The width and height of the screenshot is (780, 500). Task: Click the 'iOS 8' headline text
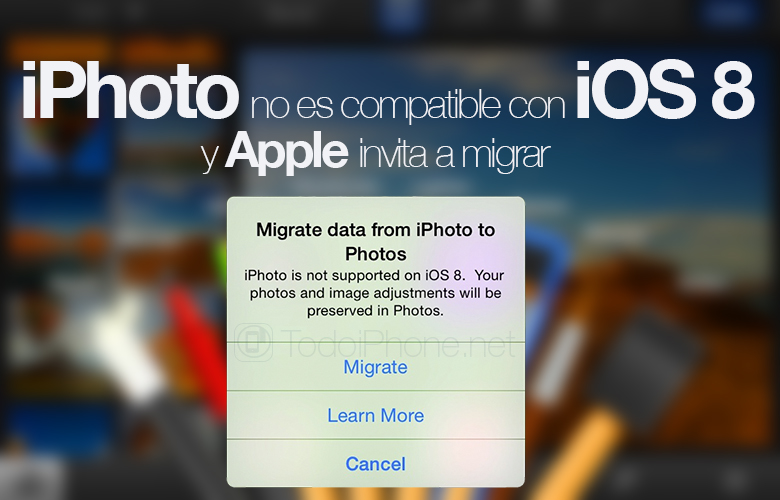click(665, 91)
